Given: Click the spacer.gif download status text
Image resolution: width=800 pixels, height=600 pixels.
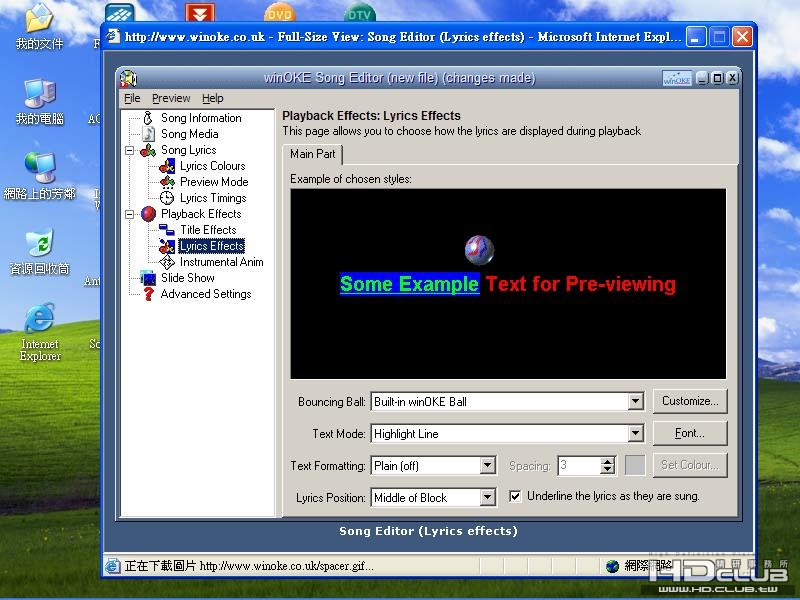Looking at the screenshot, I should pyautogui.click(x=249, y=566).
